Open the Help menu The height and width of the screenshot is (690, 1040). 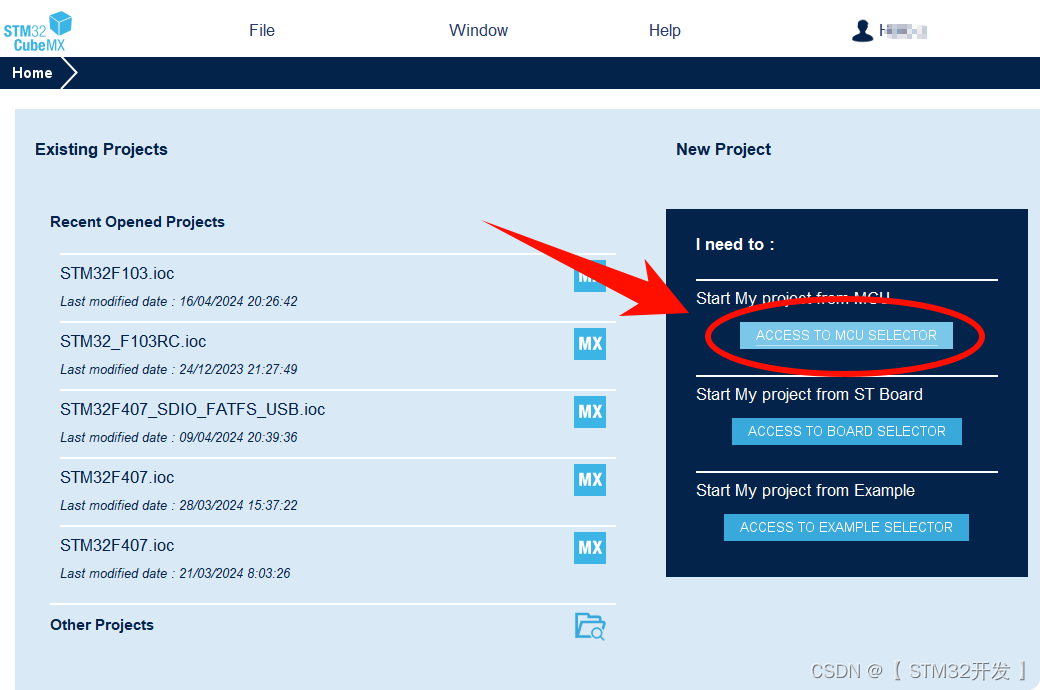coord(665,31)
